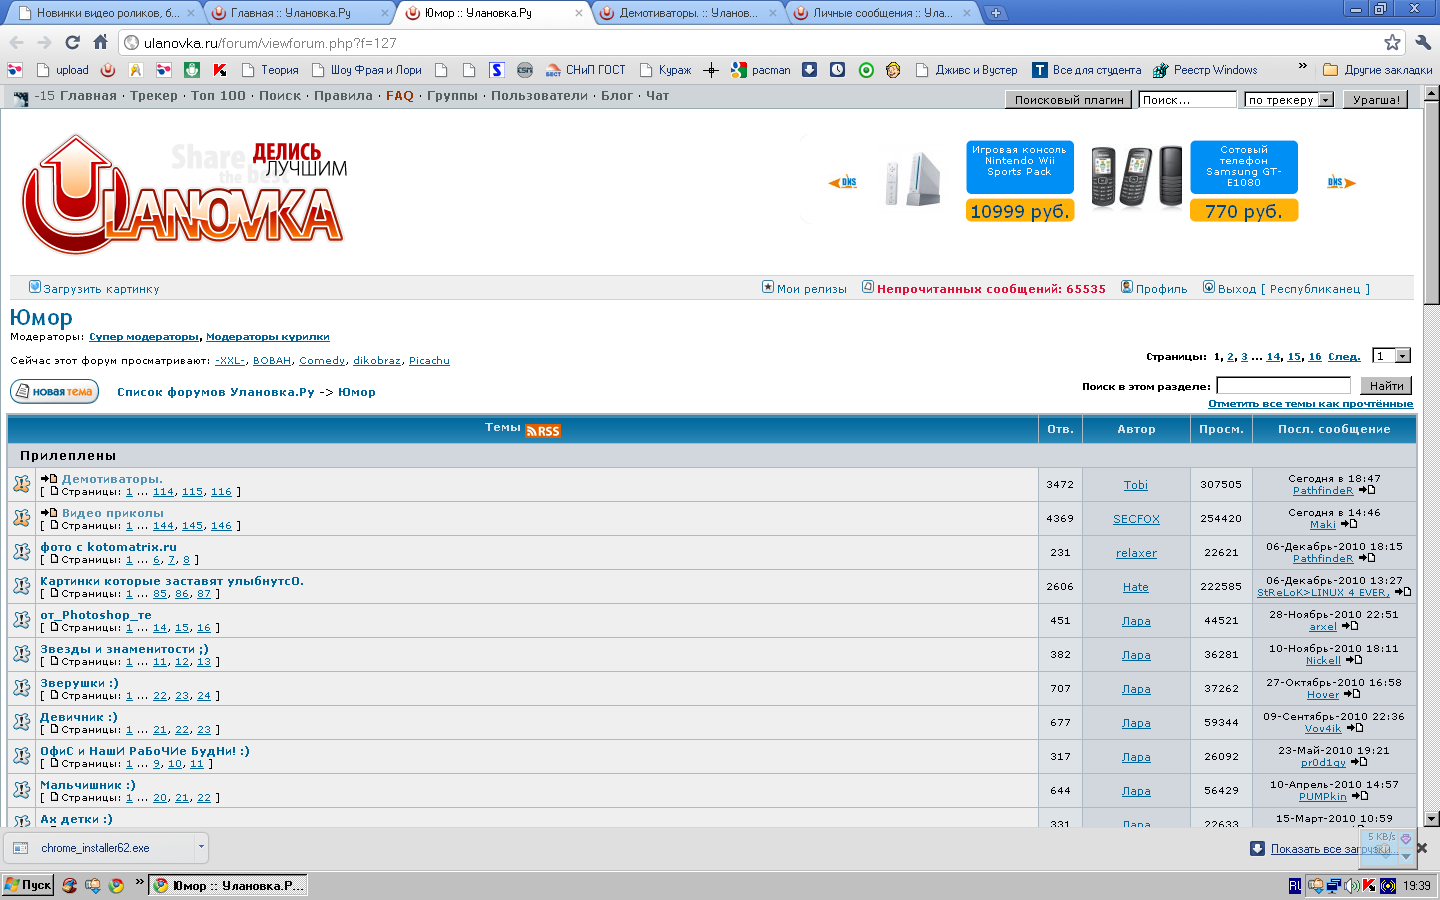Viewport: 1440px width, 900px height.
Task: Open a new browser tab
Action: [x=996, y=13]
